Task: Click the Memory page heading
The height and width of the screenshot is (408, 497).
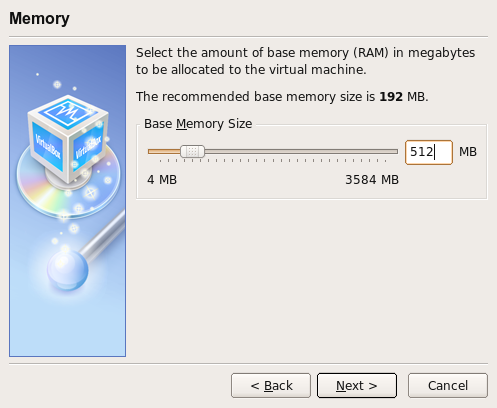Action: point(39,18)
